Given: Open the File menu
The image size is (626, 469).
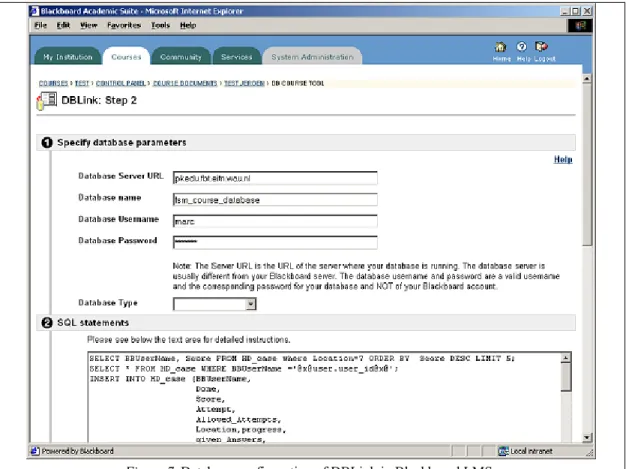Looking at the screenshot, I should 40,26.
